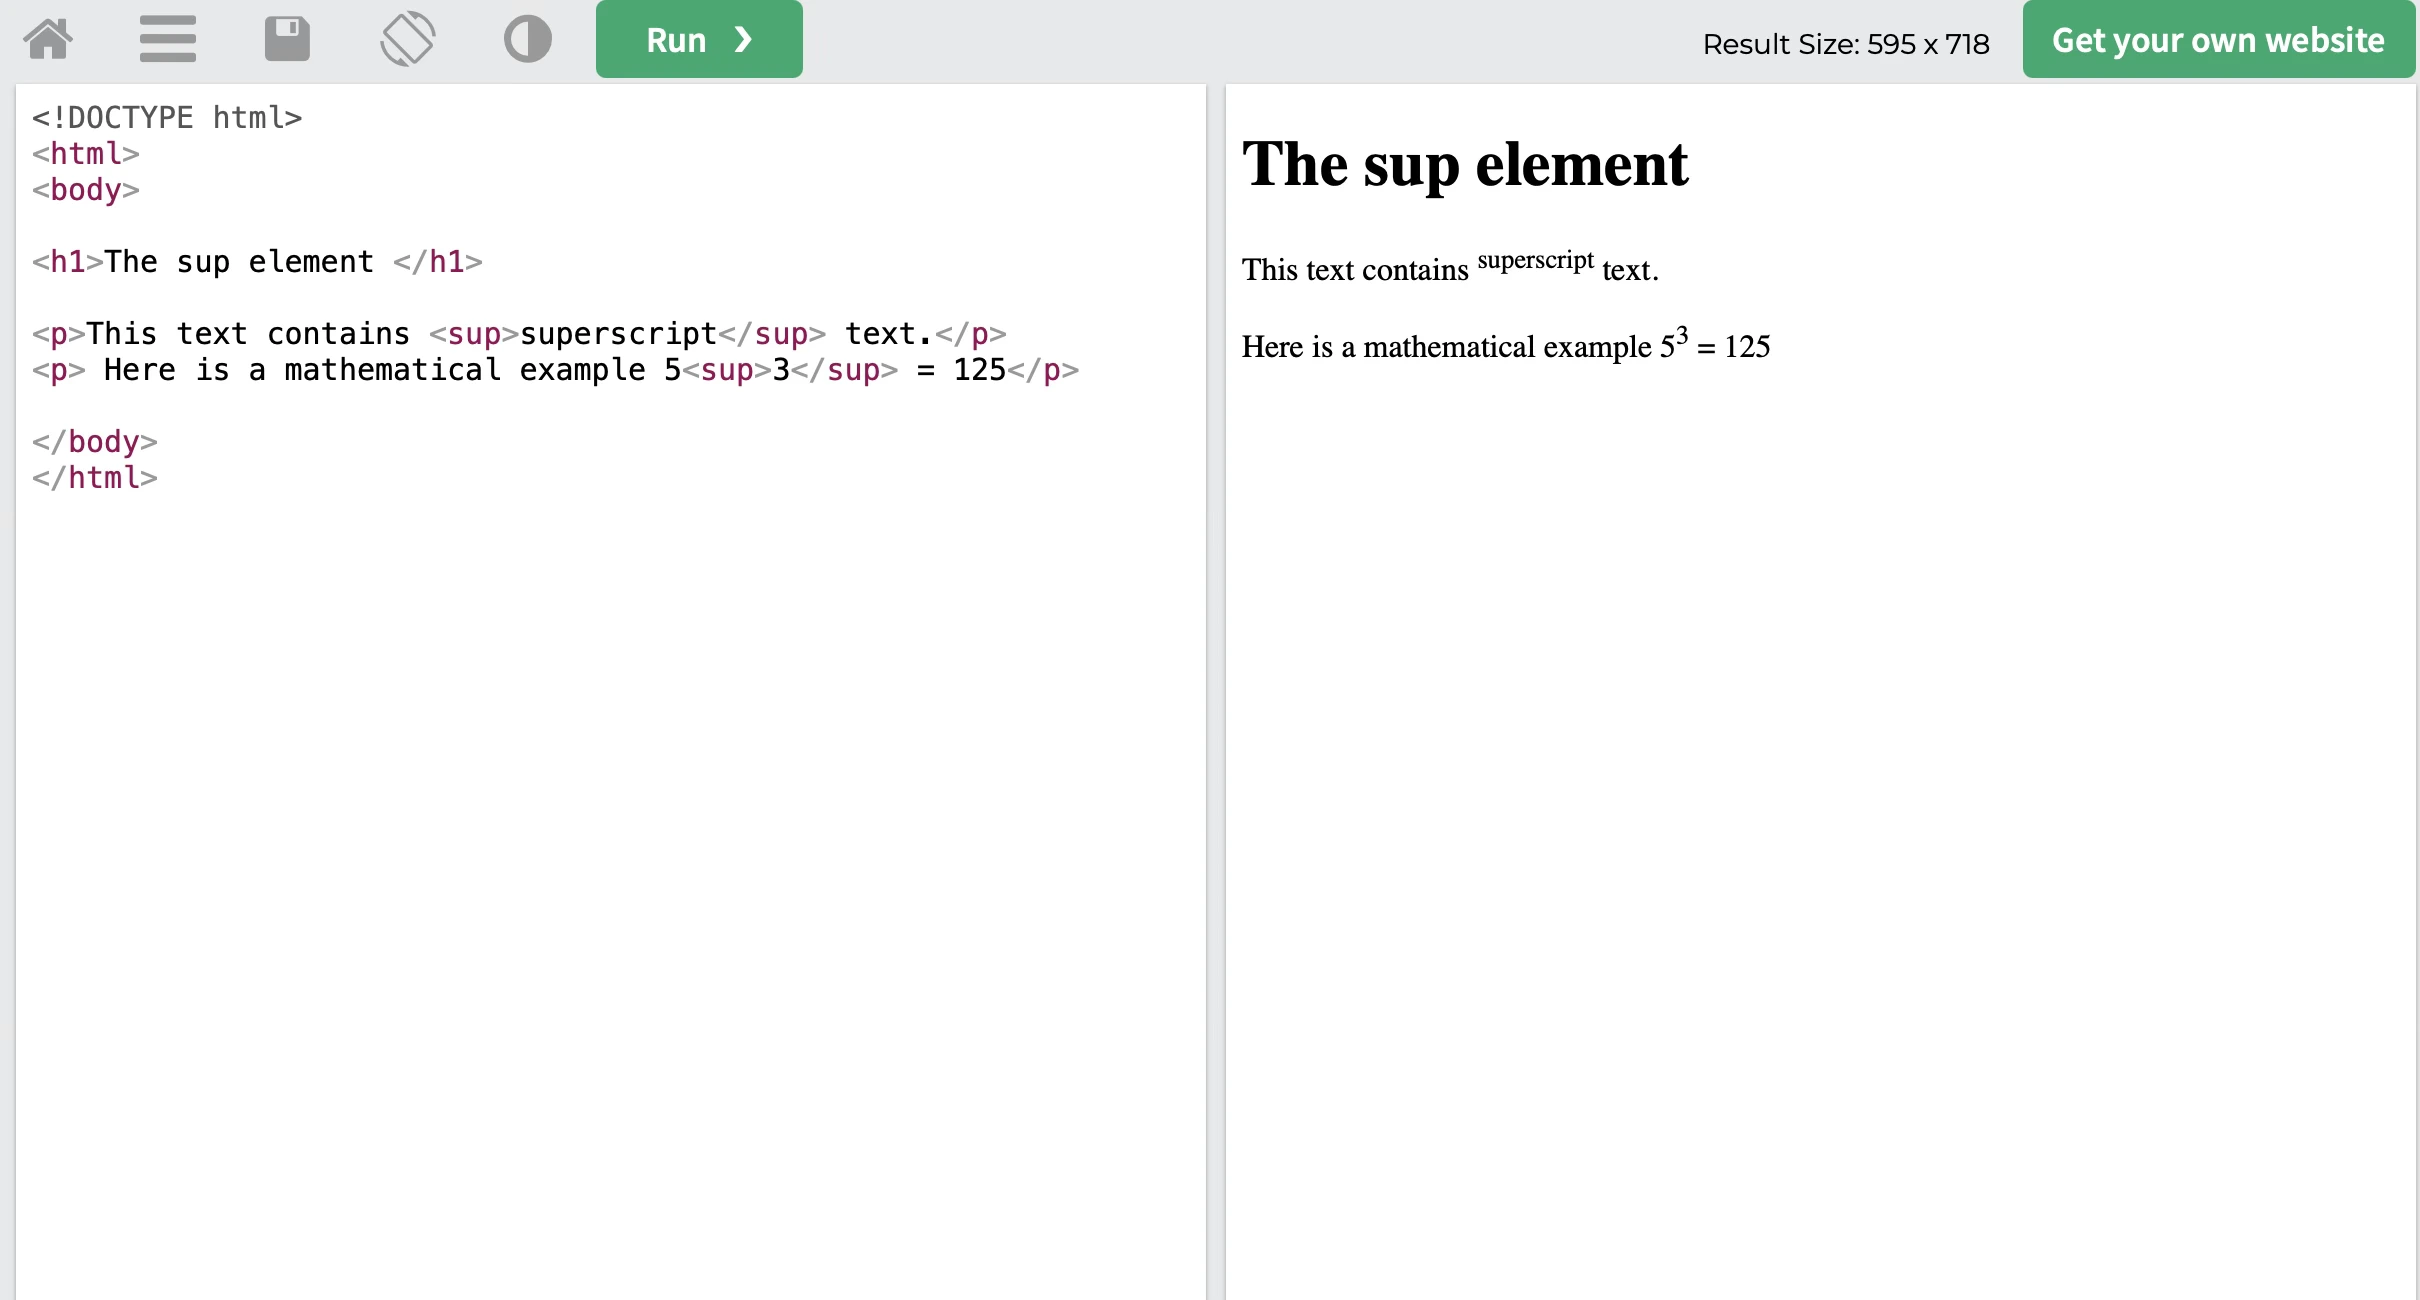
Task: Click the opening <body> tag in the editor
Action: tap(86, 189)
